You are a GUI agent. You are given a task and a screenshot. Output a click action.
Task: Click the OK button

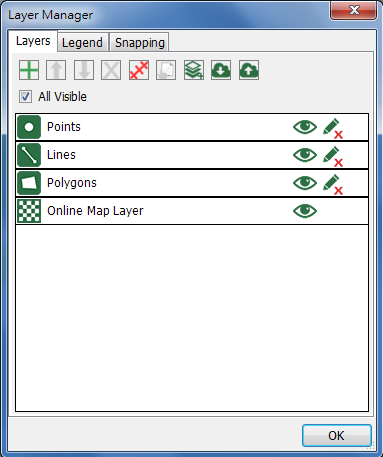337,435
